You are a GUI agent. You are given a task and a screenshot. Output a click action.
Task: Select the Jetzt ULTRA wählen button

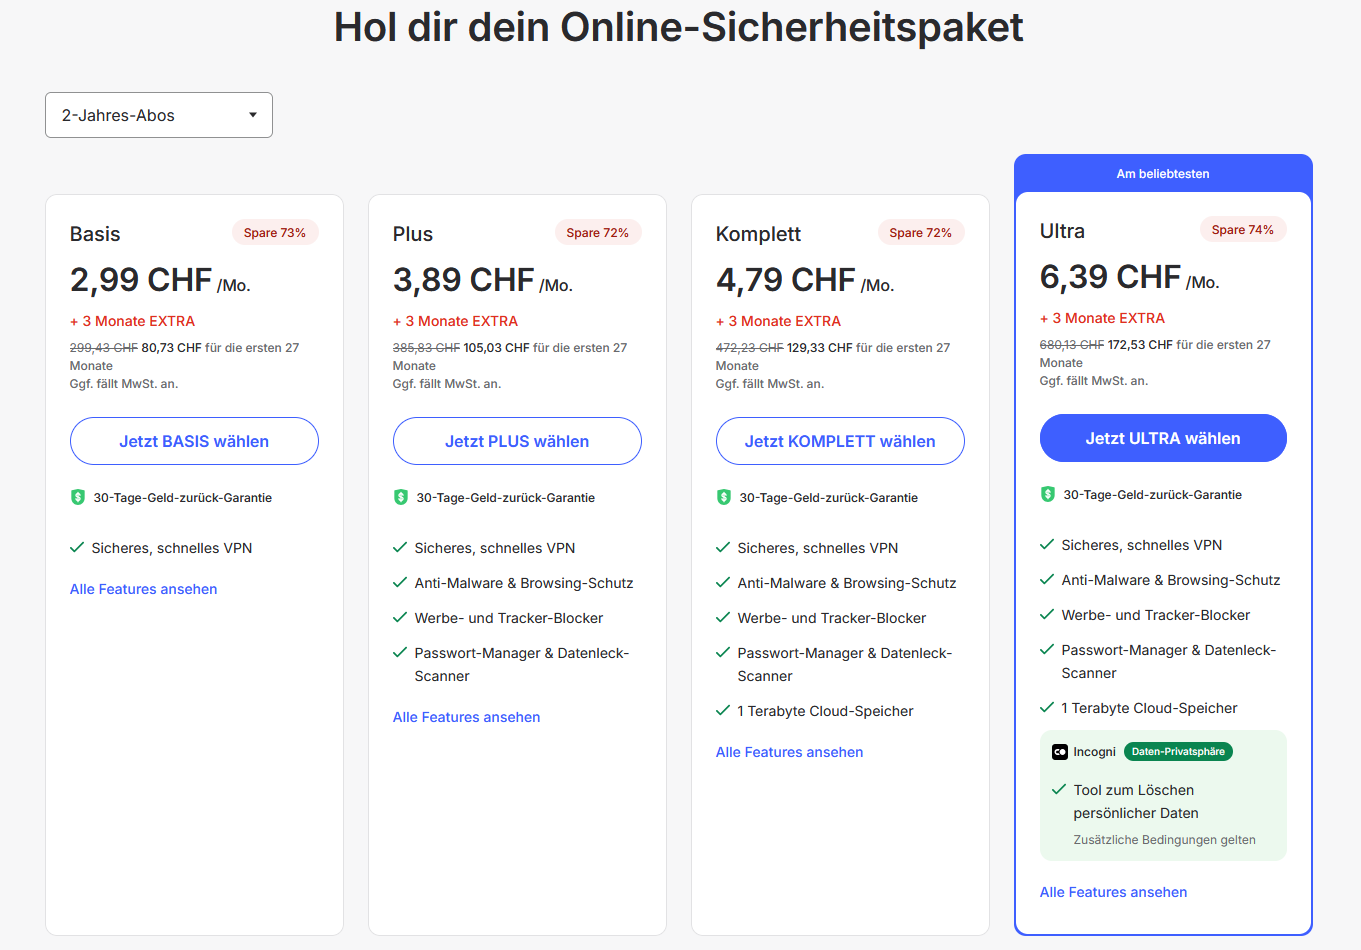(1163, 438)
